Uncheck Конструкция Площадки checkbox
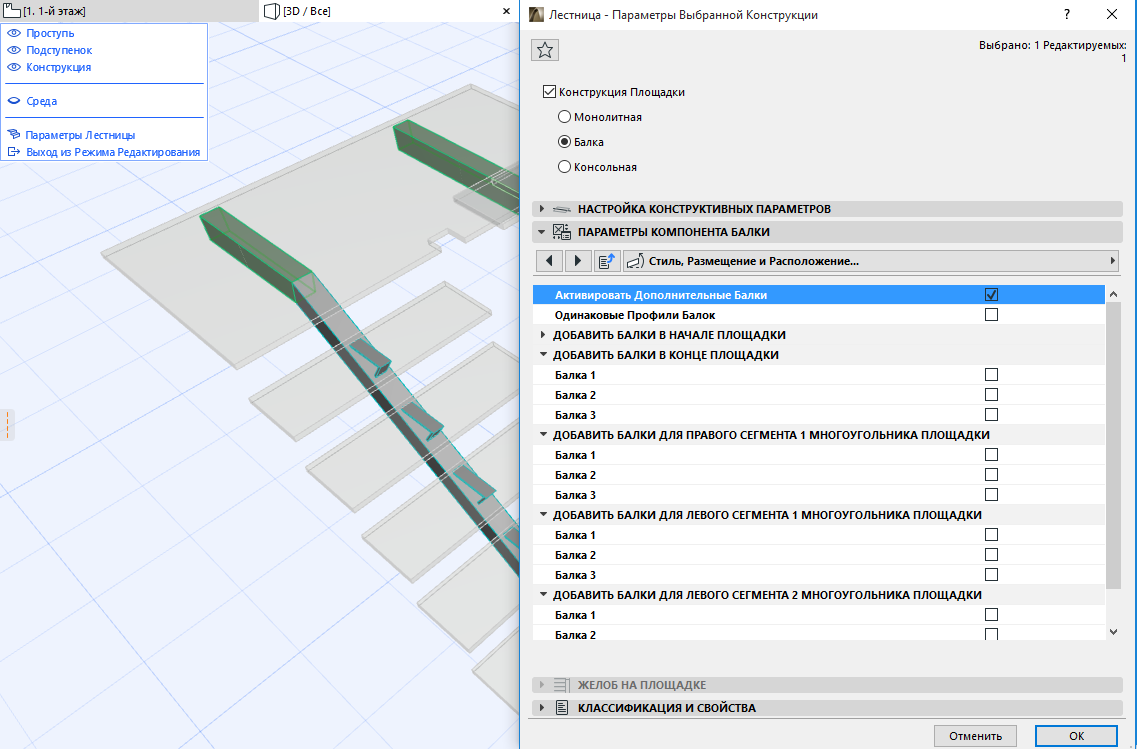The height and width of the screenshot is (749, 1137). click(x=548, y=92)
